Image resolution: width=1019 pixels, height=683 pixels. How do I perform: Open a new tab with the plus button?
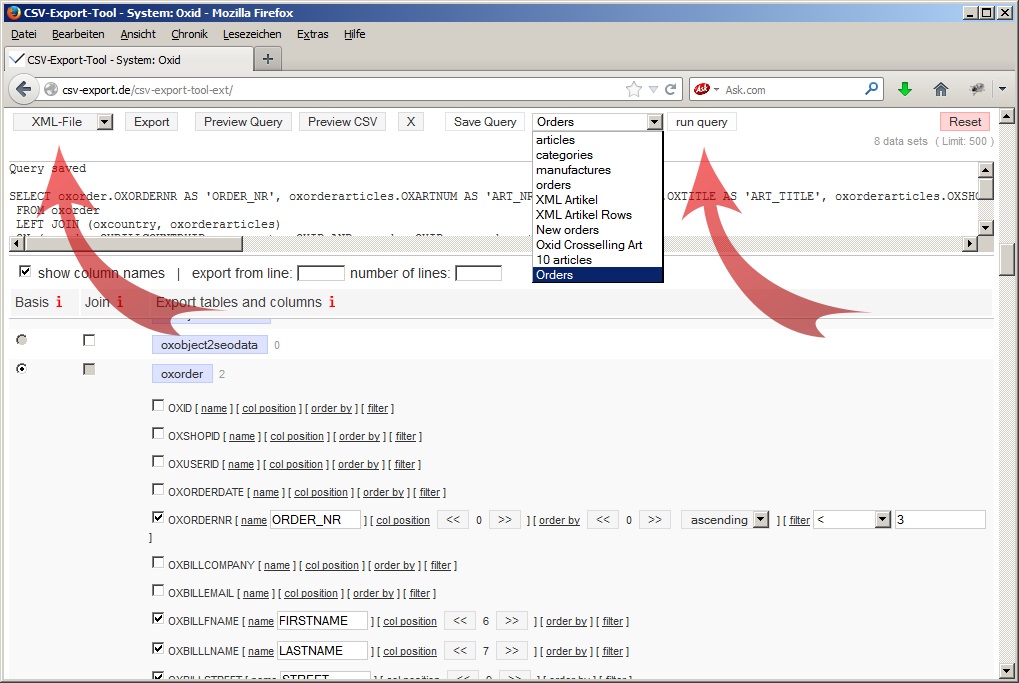[268, 59]
